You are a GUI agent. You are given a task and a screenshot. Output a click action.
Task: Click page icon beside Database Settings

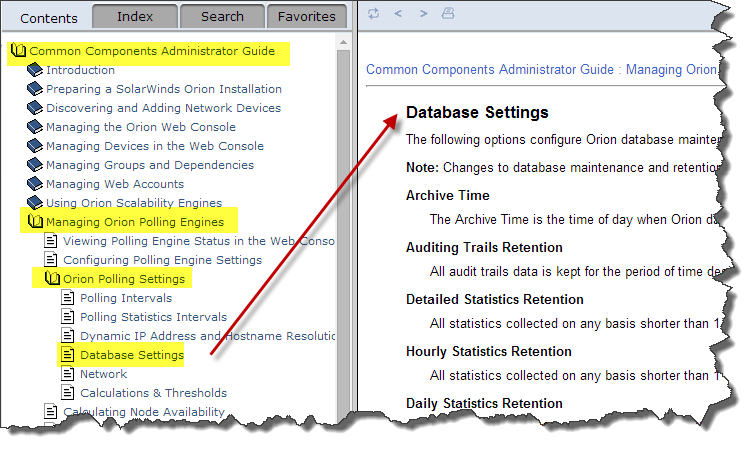coord(68,355)
